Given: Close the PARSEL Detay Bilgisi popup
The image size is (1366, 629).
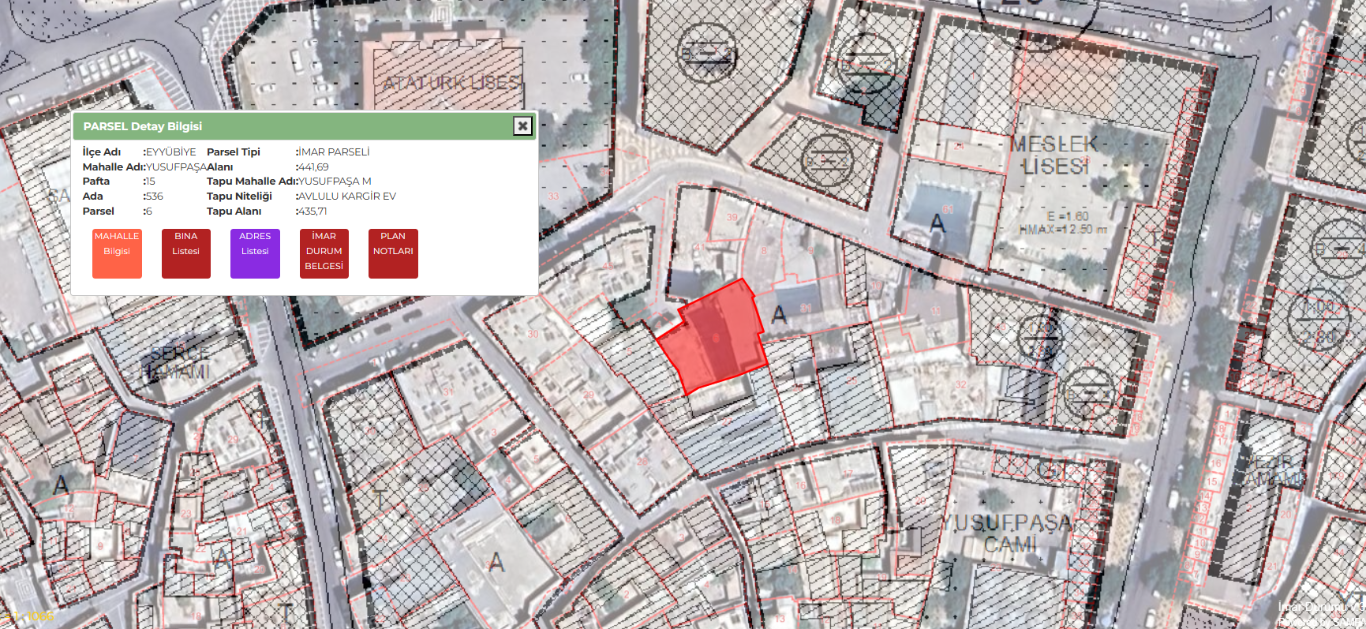Looking at the screenshot, I should 522,126.
